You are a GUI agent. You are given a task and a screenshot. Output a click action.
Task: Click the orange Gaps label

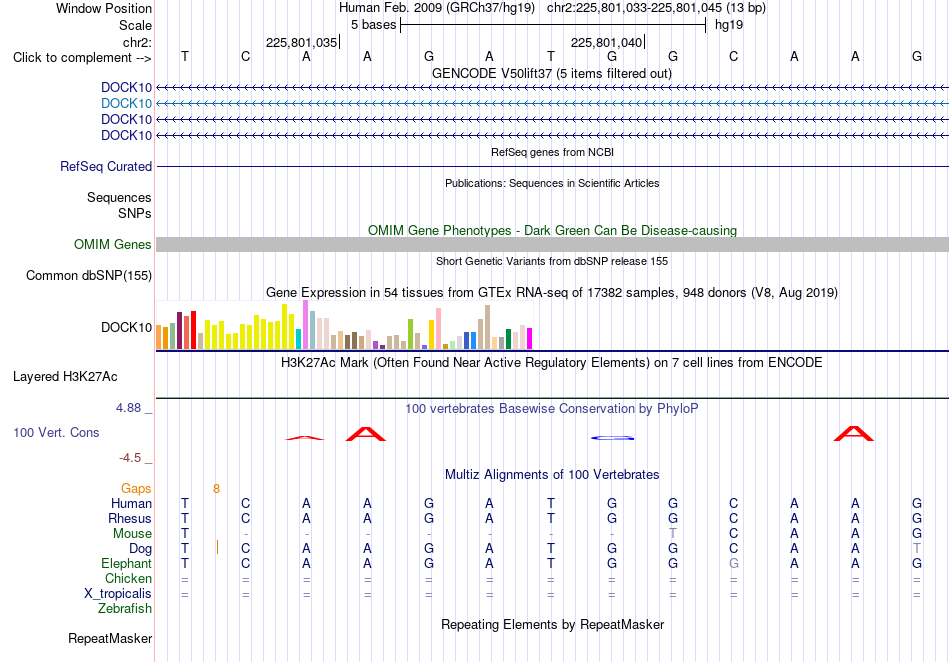pyautogui.click(x=136, y=488)
